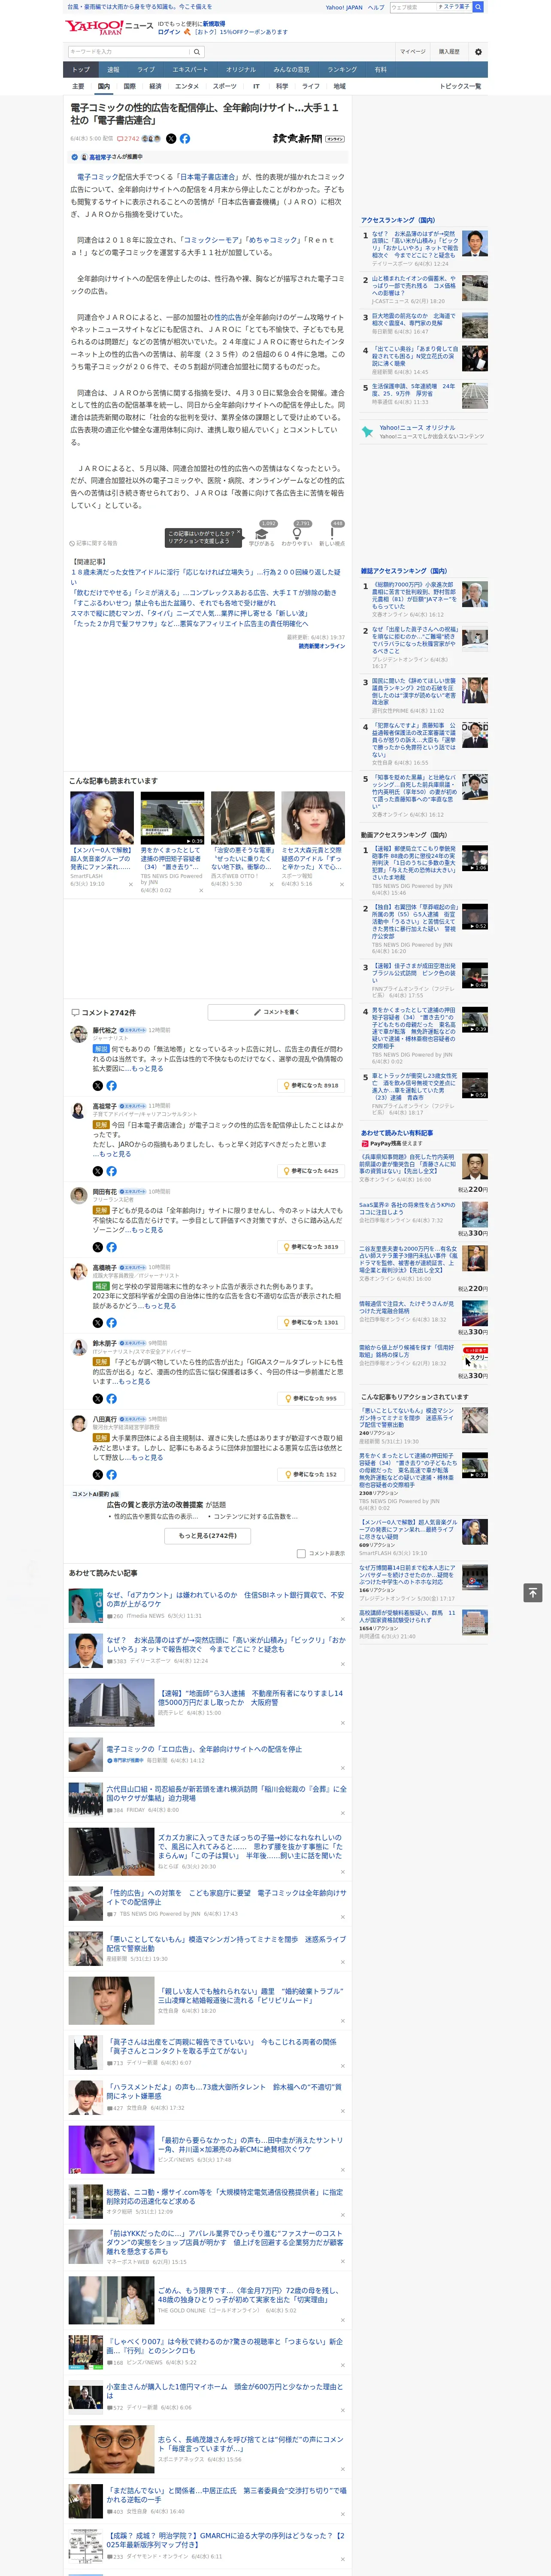Click the わかりやすい lightbulb reaction

point(298,534)
